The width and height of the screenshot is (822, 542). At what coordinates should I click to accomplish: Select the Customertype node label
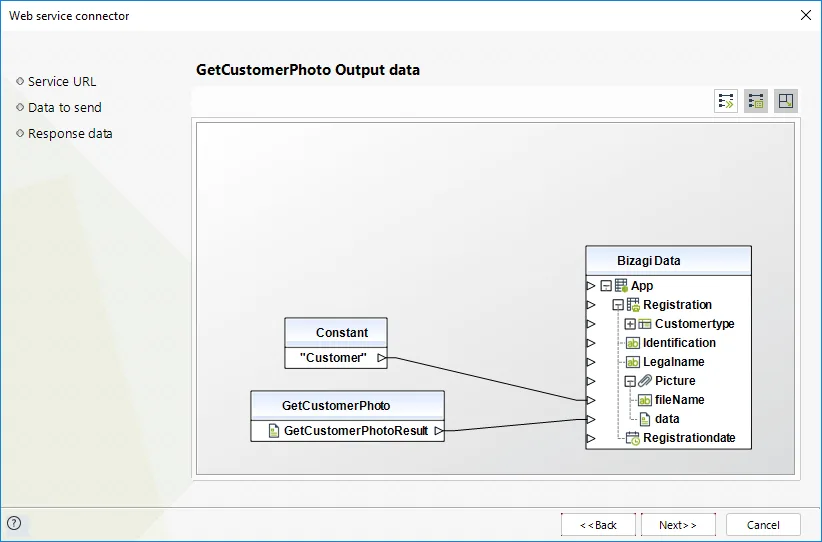point(695,324)
